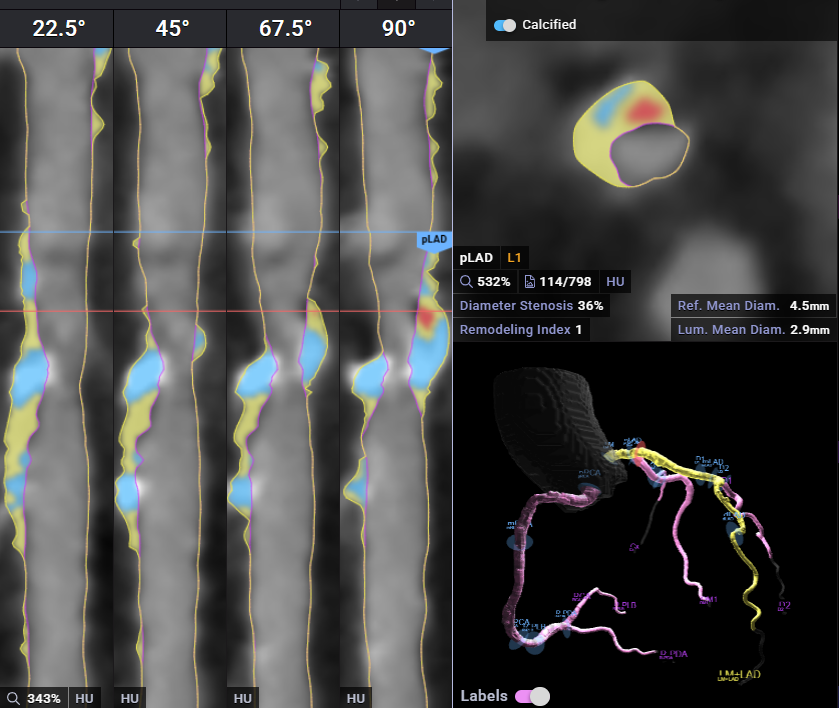Select the 22.5° view header
Image resolution: width=839 pixels, height=708 pixels.
[x=58, y=28]
